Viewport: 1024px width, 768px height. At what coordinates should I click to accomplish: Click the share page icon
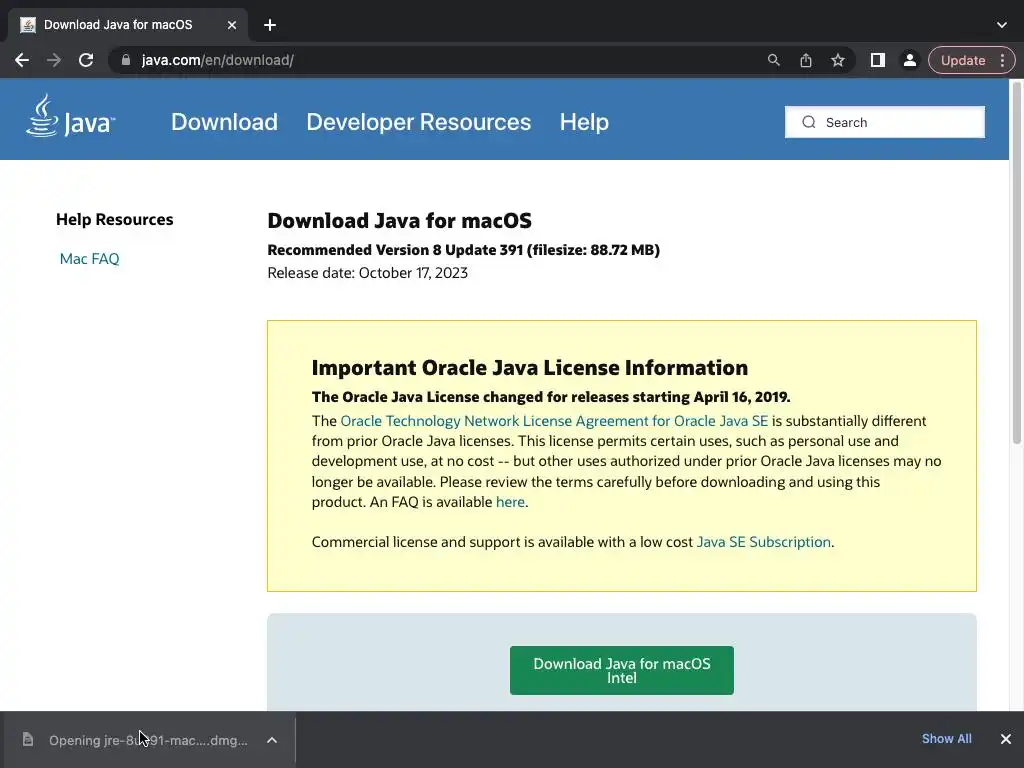[806, 60]
